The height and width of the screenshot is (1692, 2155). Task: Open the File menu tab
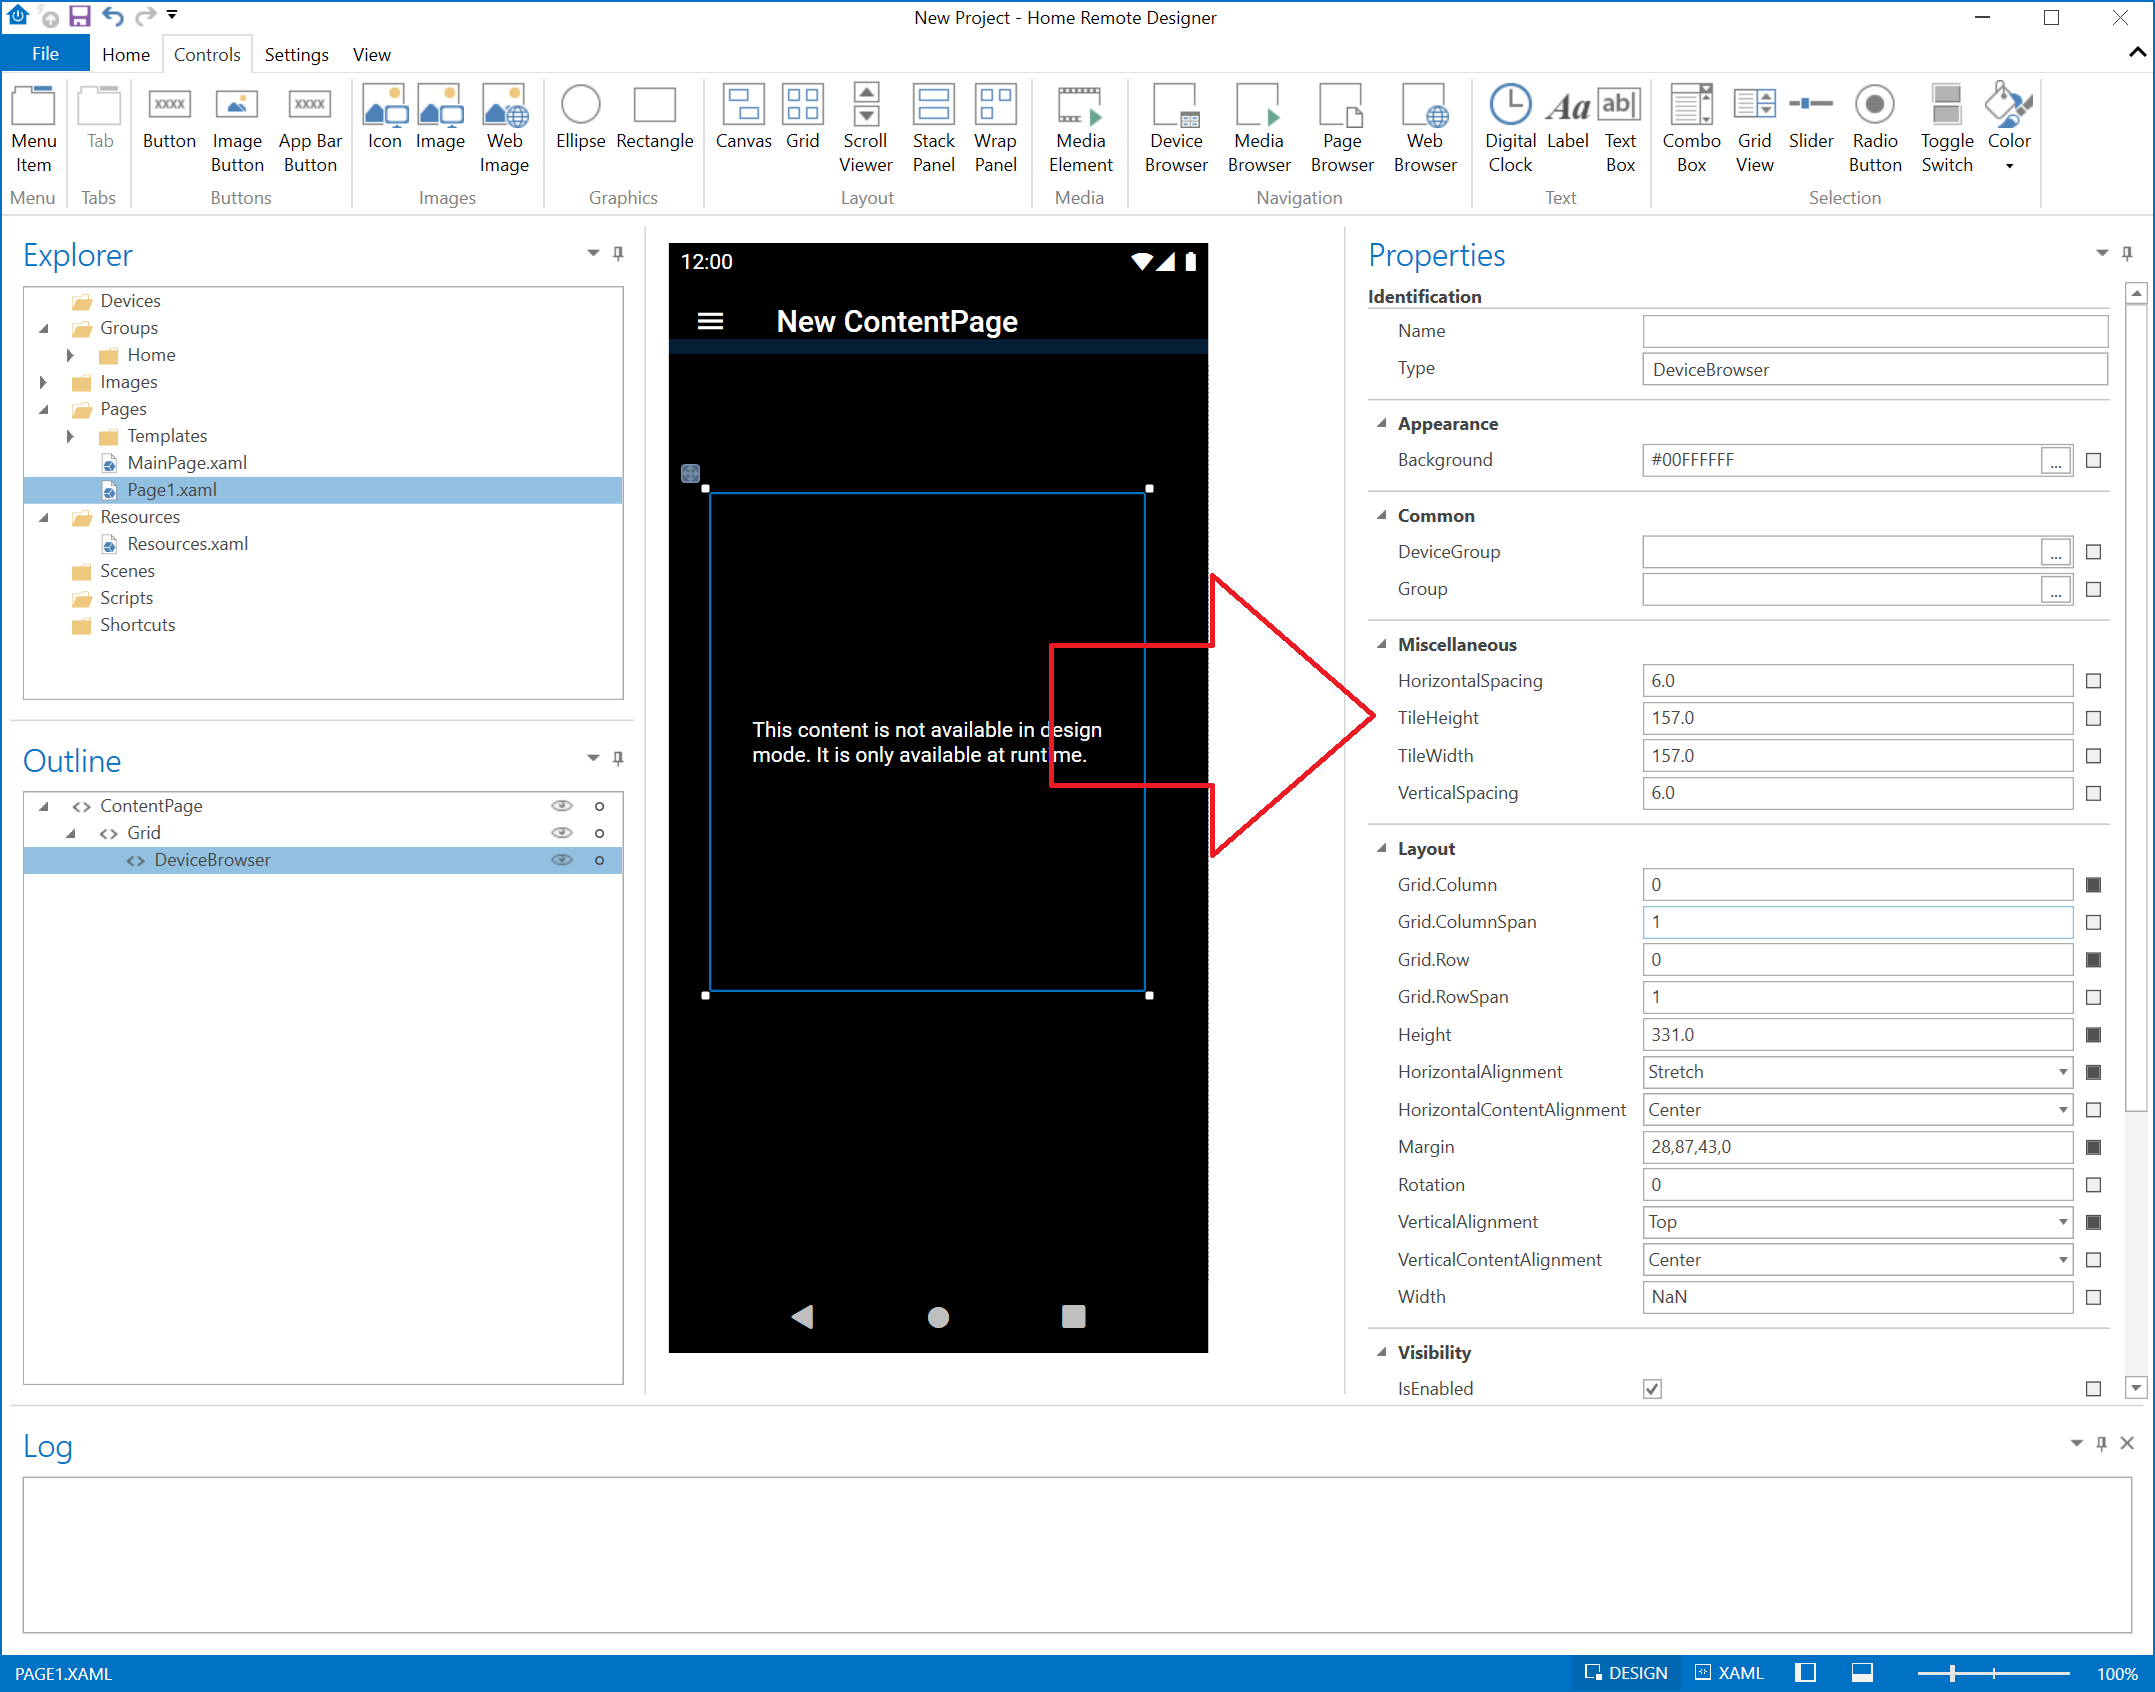(x=45, y=54)
